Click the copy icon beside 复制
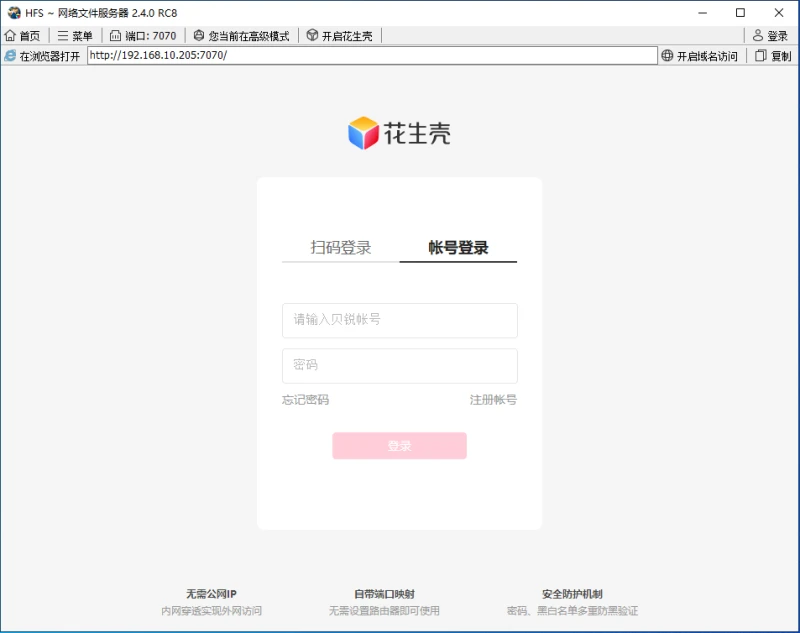Screen dimensions: 800x633 point(761,56)
